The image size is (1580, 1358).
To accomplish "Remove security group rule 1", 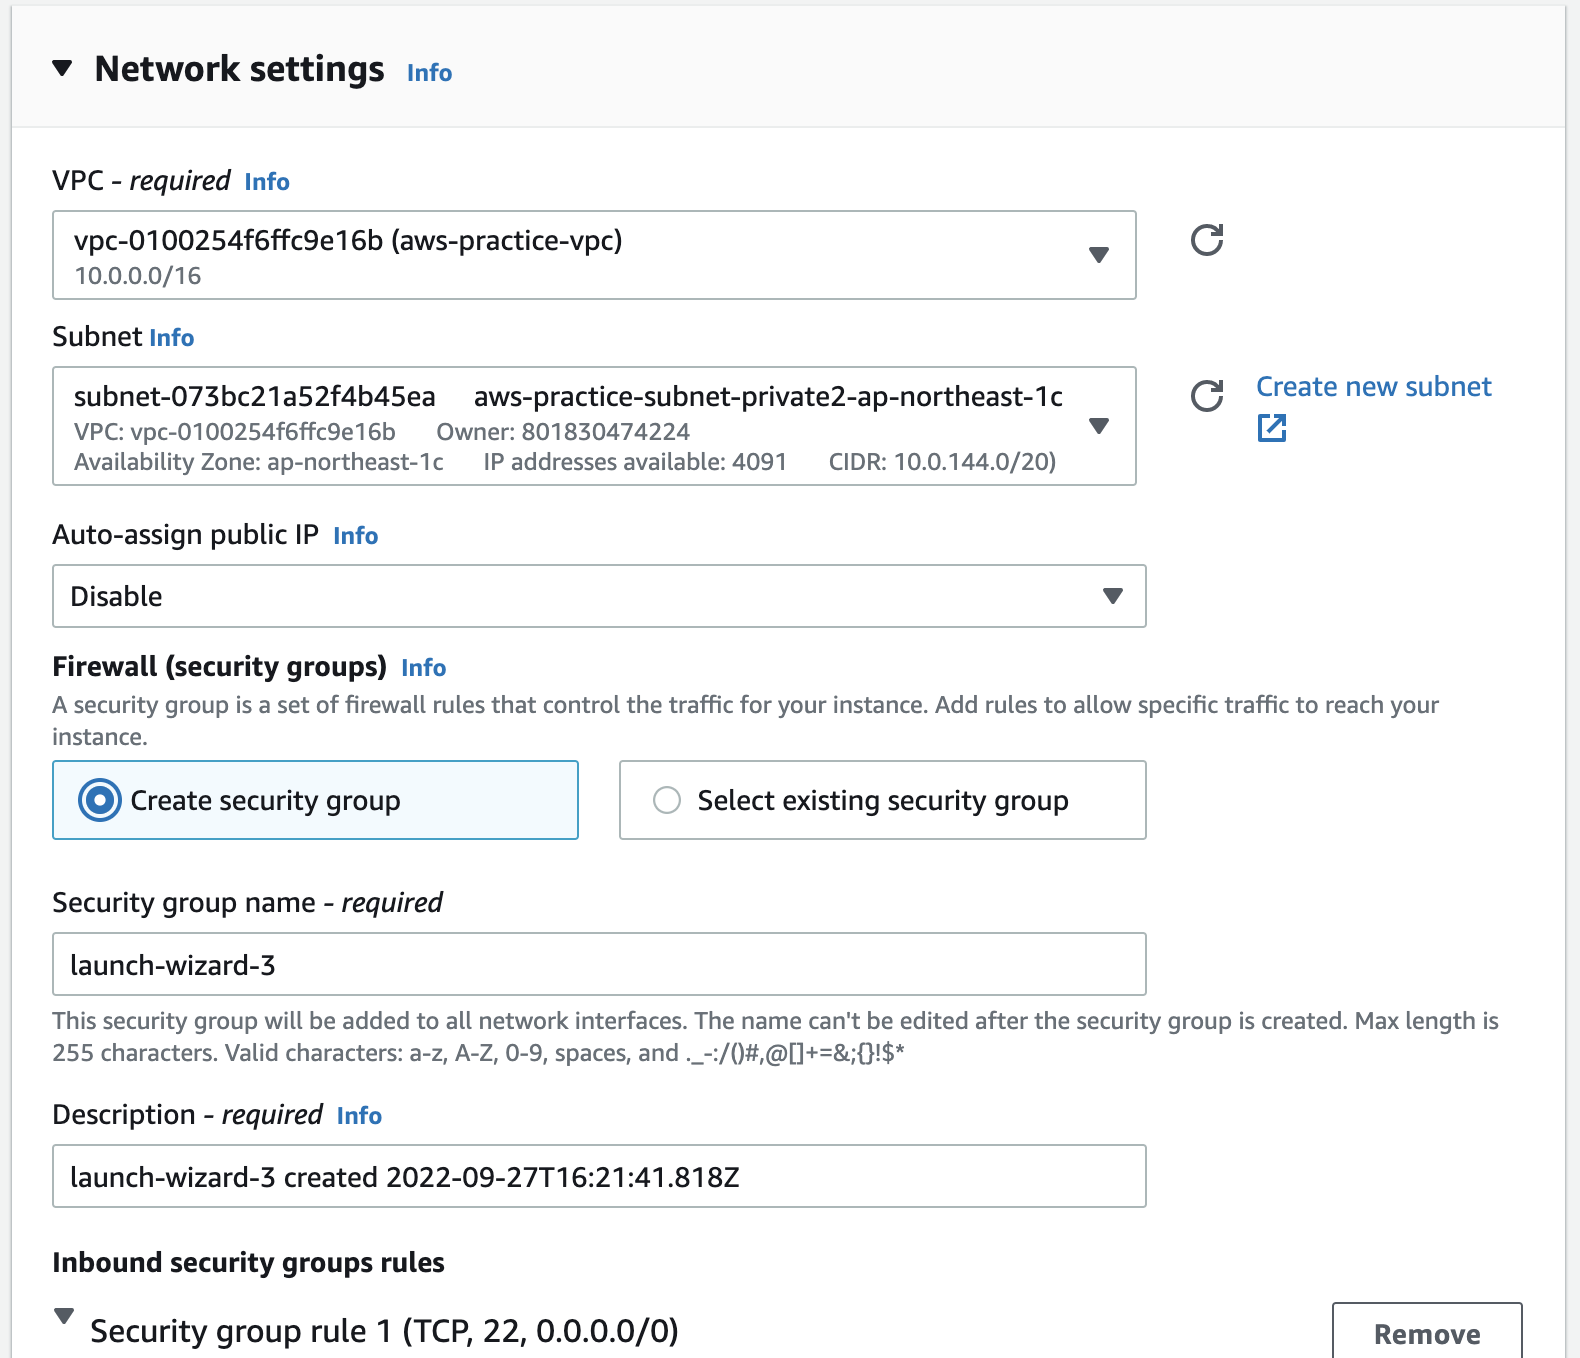I will [1426, 1334].
